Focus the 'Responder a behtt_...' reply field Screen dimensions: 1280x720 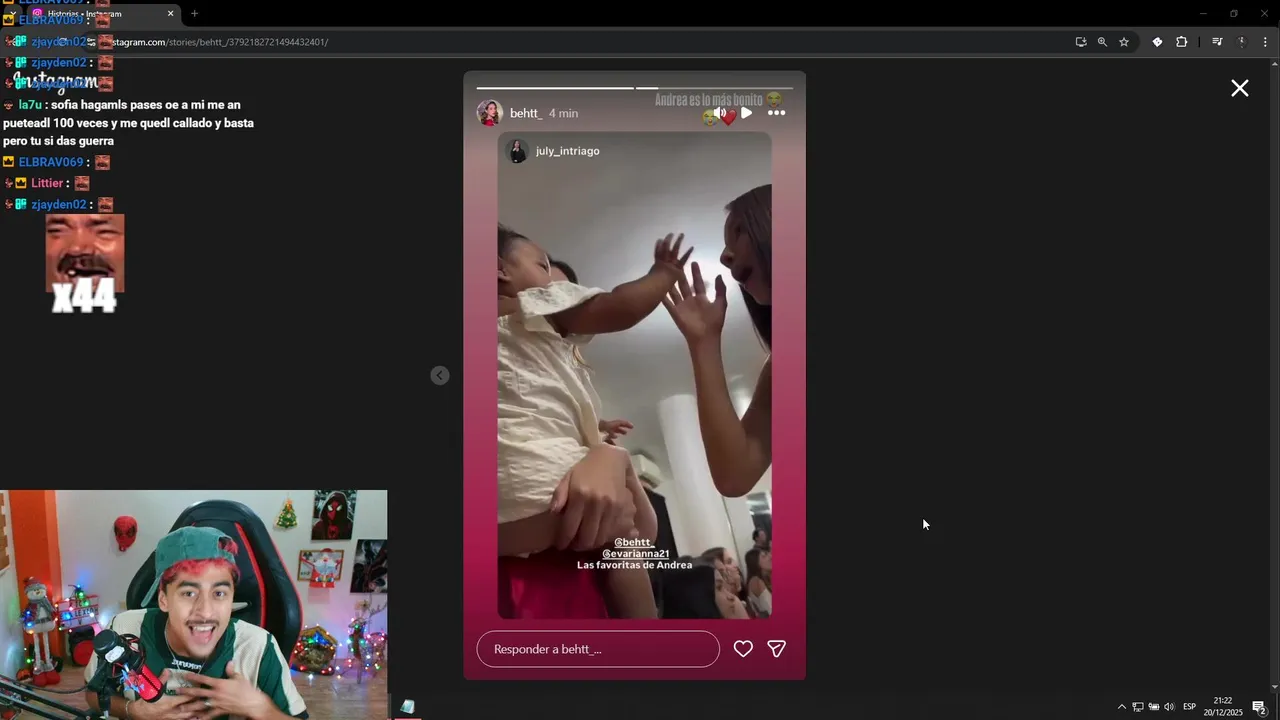pyautogui.click(x=598, y=649)
